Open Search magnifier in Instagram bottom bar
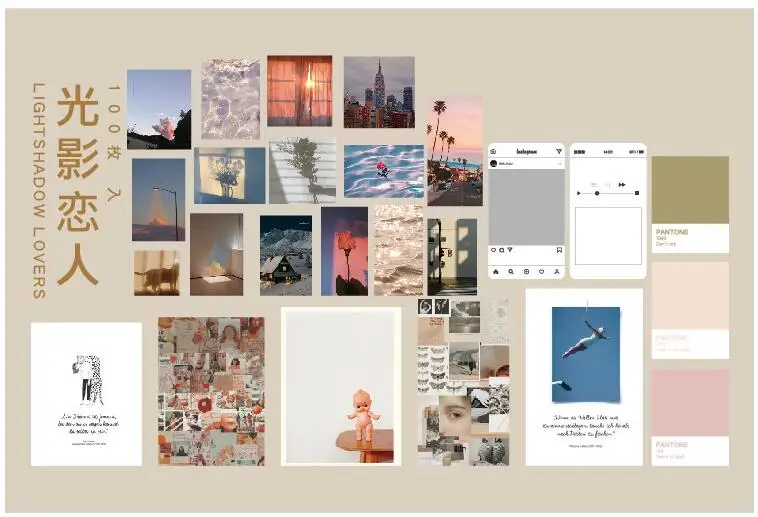The width and height of the screenshot is (758, 517). click(511, 272)
